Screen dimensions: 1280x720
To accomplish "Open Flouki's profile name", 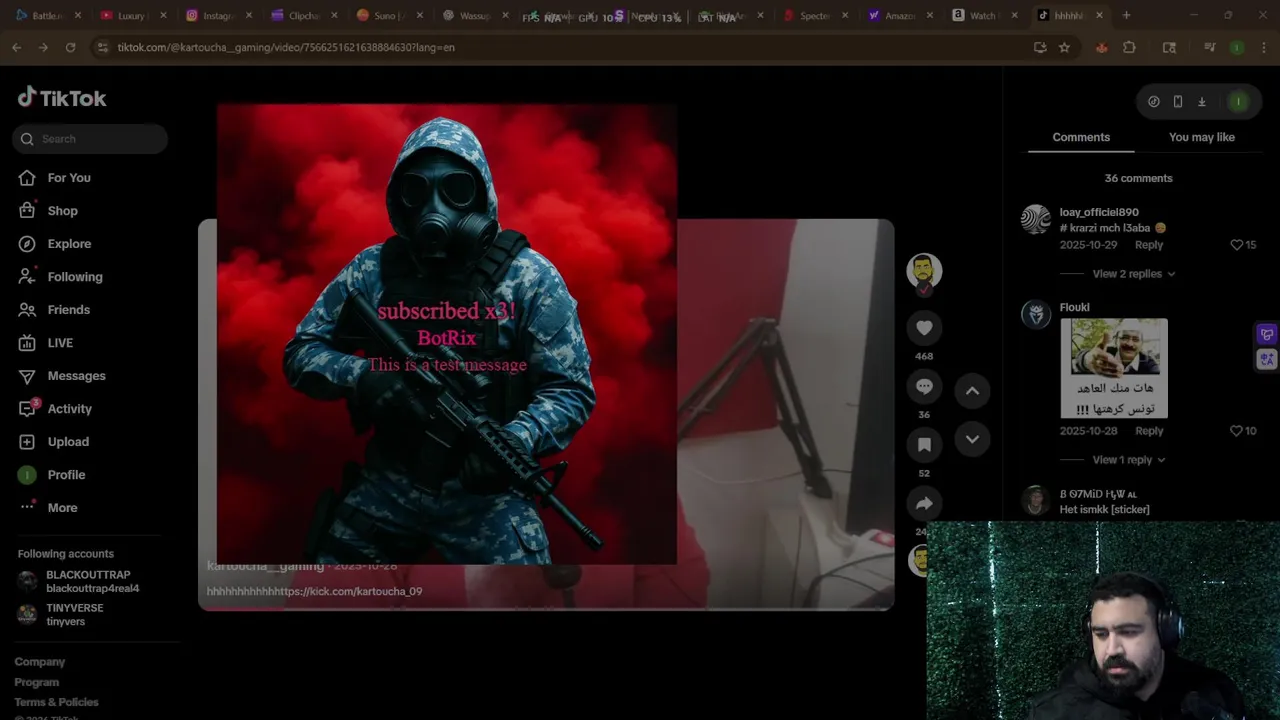I will (1075, 307).
